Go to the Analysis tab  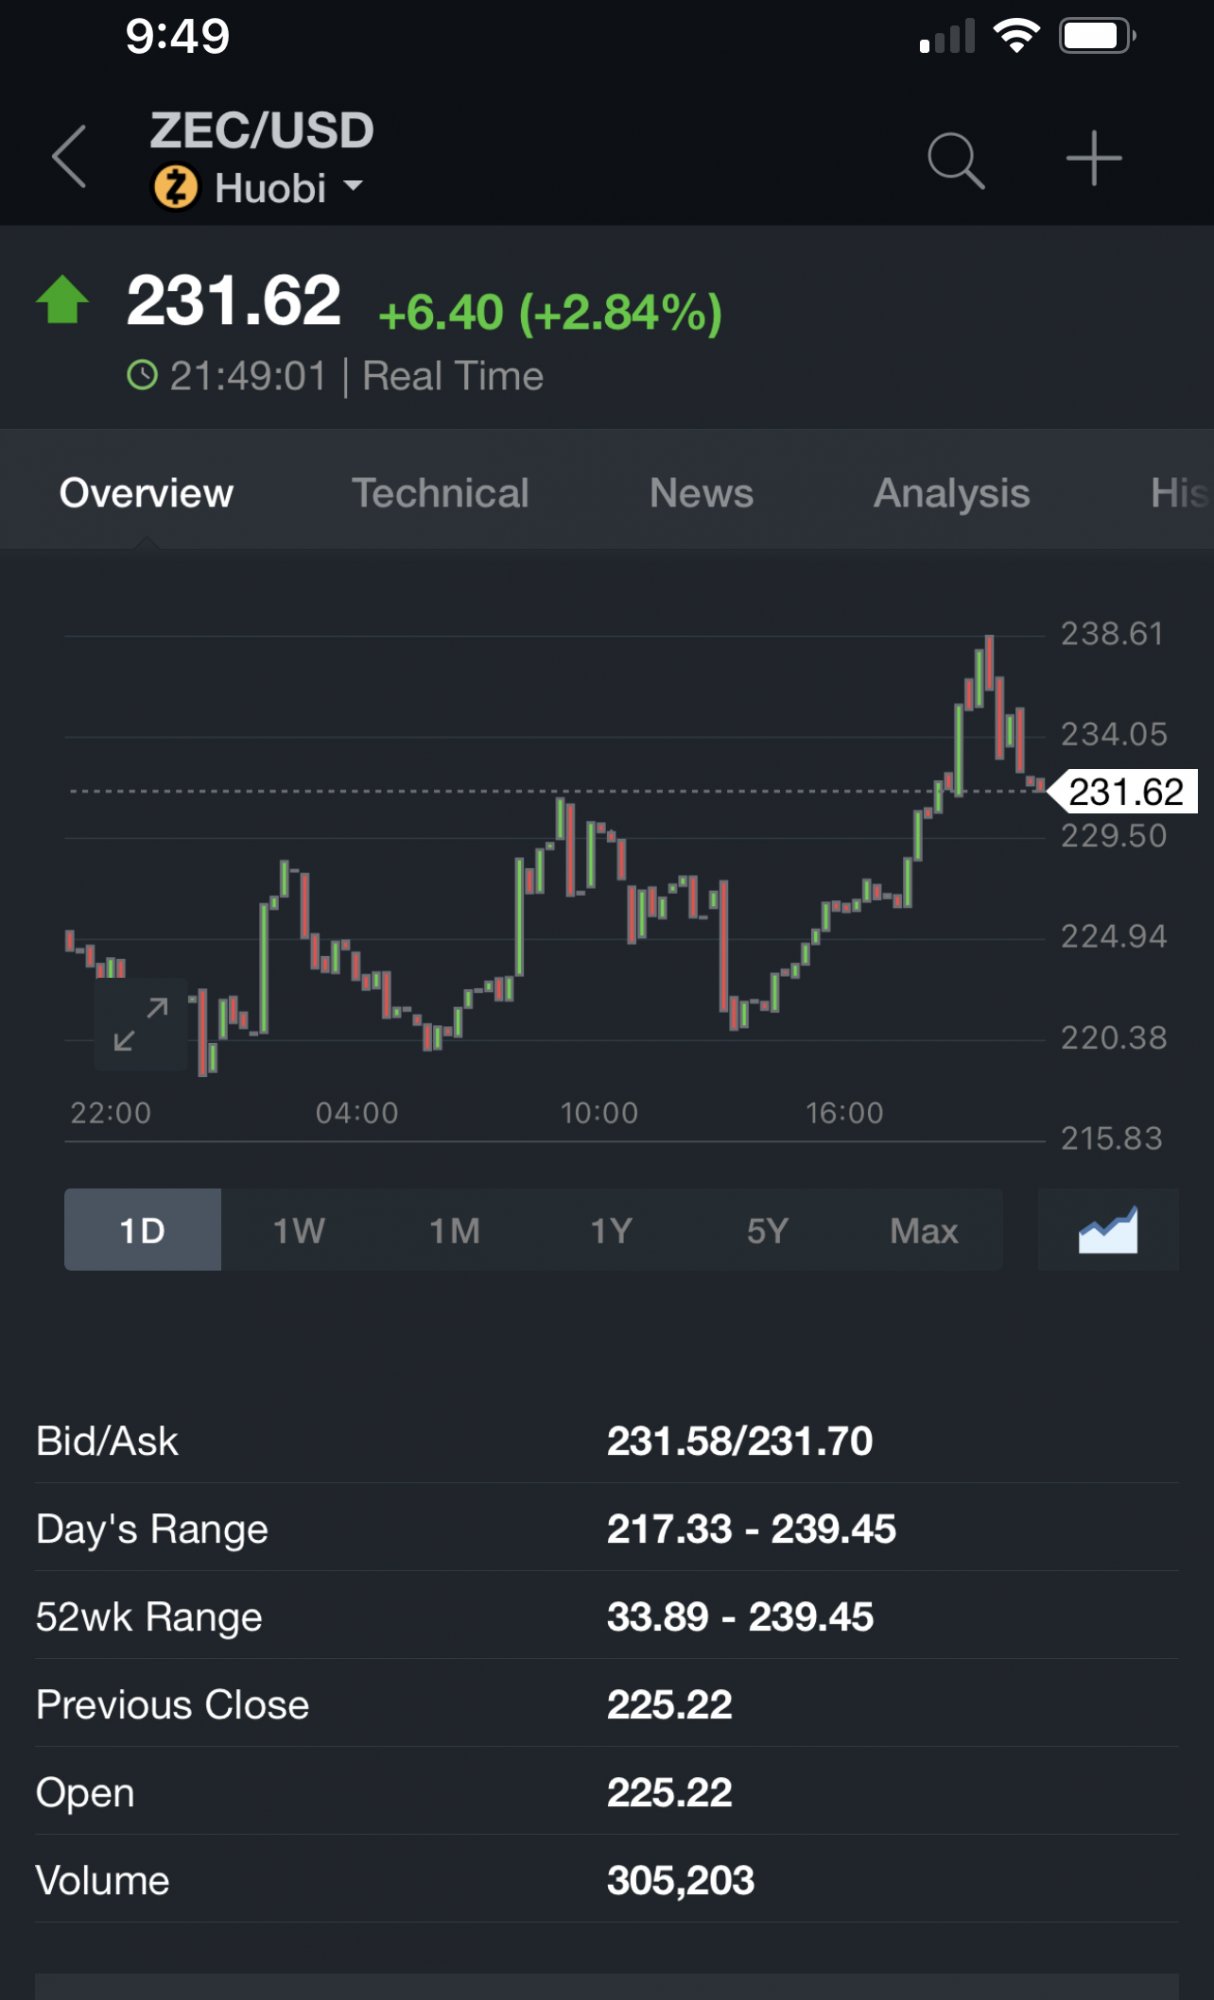[x=951, y=493]
